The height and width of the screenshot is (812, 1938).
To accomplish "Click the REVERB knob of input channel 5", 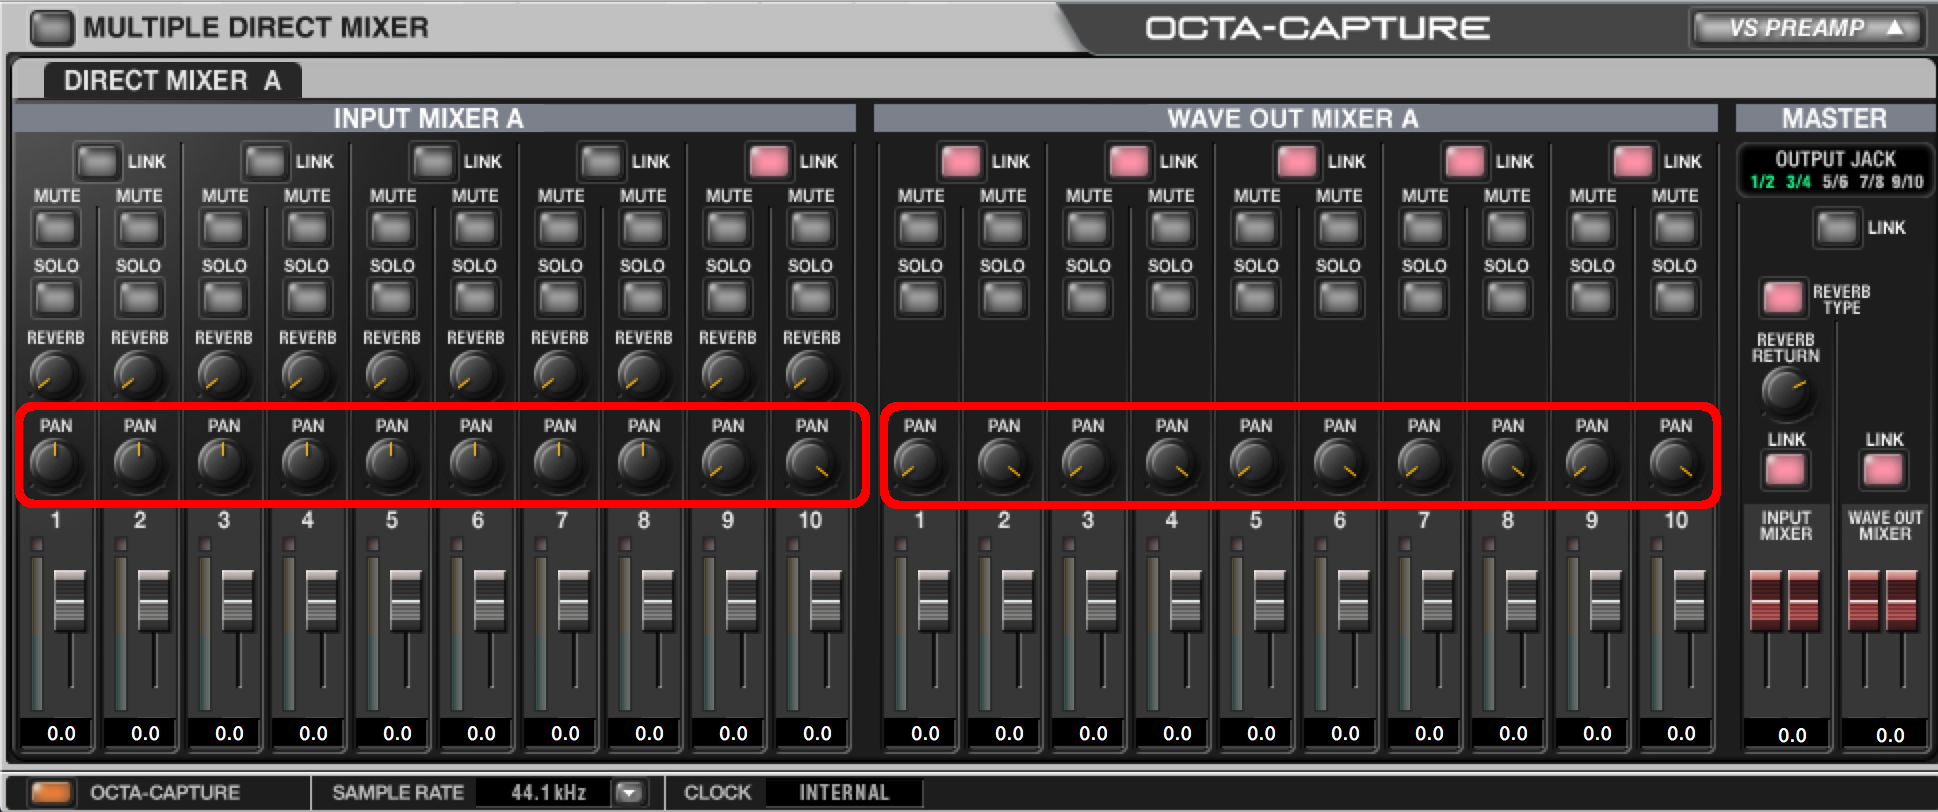I will click(x=390, y=377).
